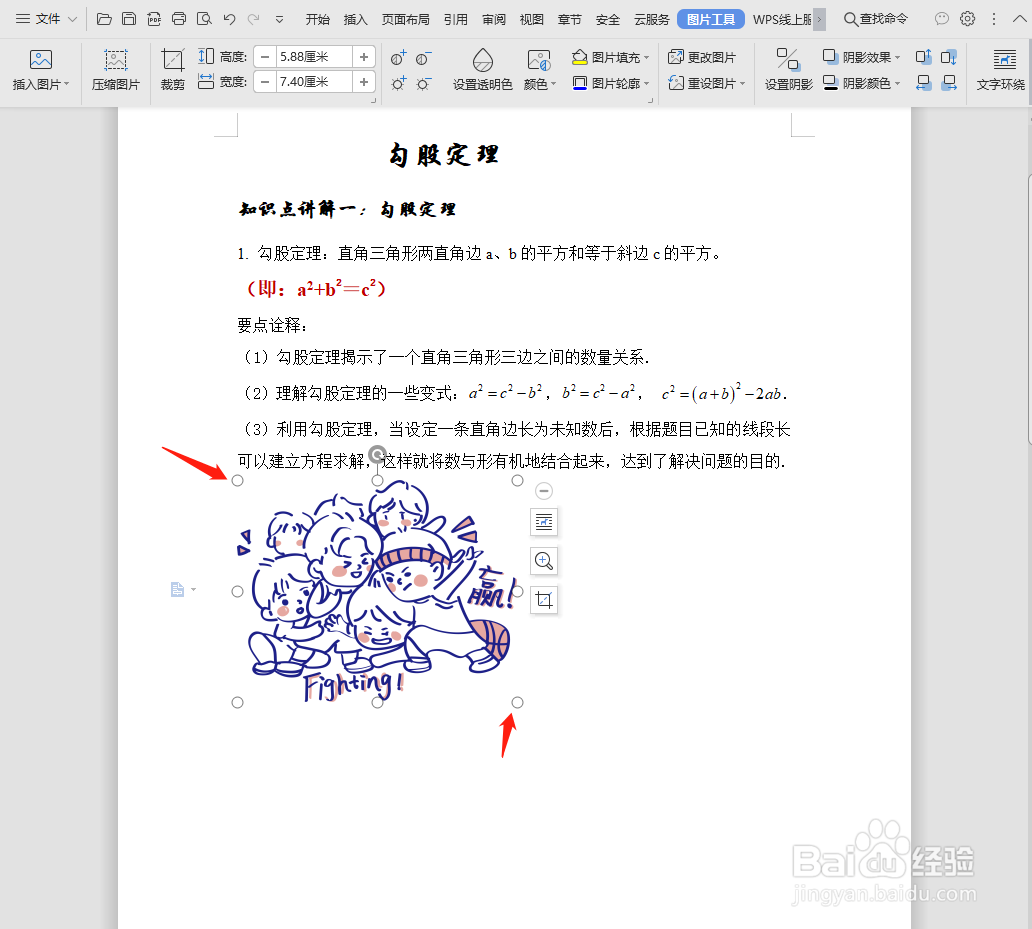Select the 裁剪 crop tool
Image resolution: width=1032 pixels, height=929 pixels.
pos(173,70)
